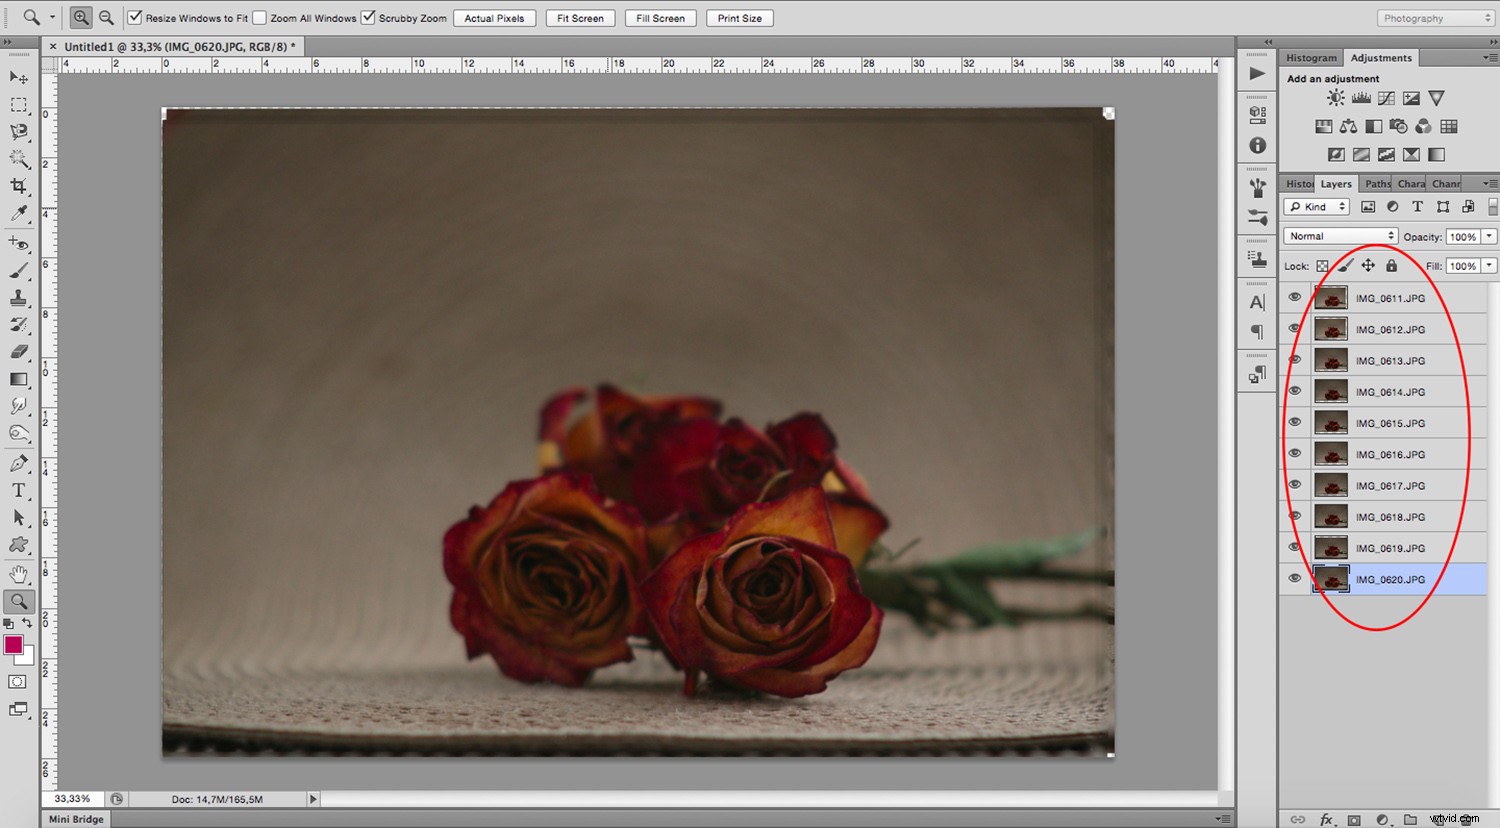This screenshot has height=828, width=1500.
Task: Open the Histogram tab
Action: pos(1310,57)
